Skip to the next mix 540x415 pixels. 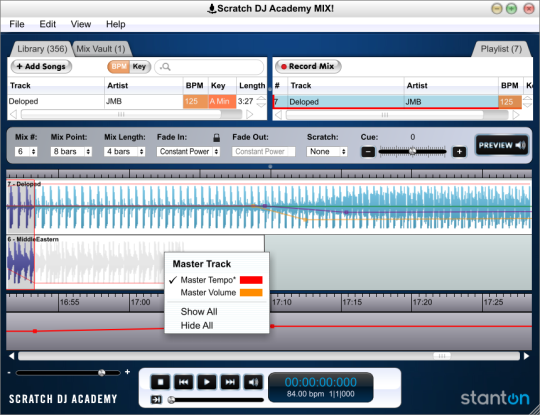click(x=230, y=382)
